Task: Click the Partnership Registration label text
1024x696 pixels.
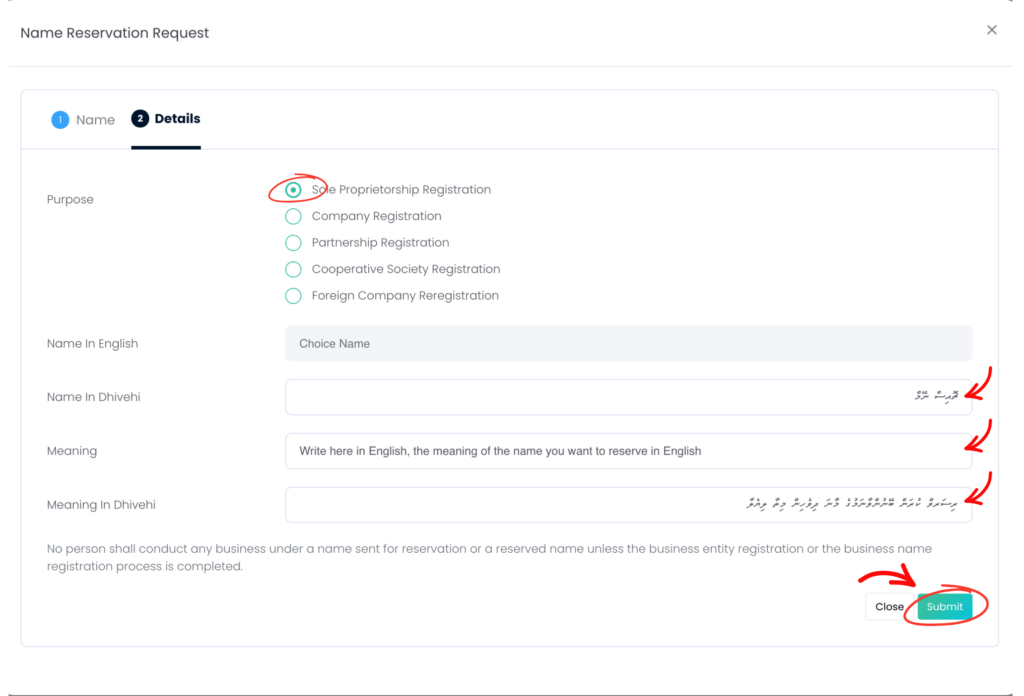Action: pos(380,243)
